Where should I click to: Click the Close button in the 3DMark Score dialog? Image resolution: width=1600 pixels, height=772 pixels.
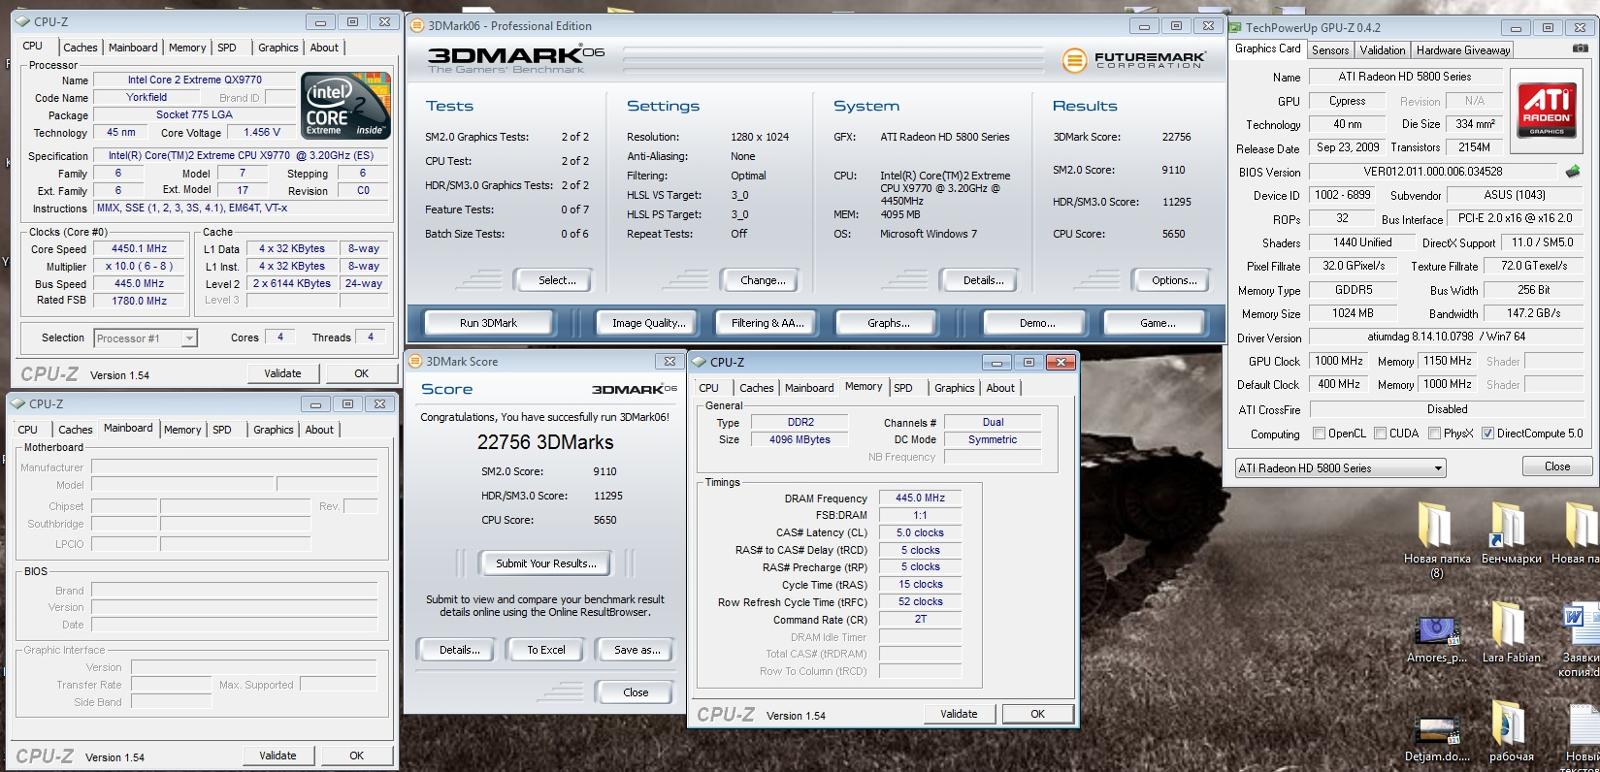(x=635, y=692)
